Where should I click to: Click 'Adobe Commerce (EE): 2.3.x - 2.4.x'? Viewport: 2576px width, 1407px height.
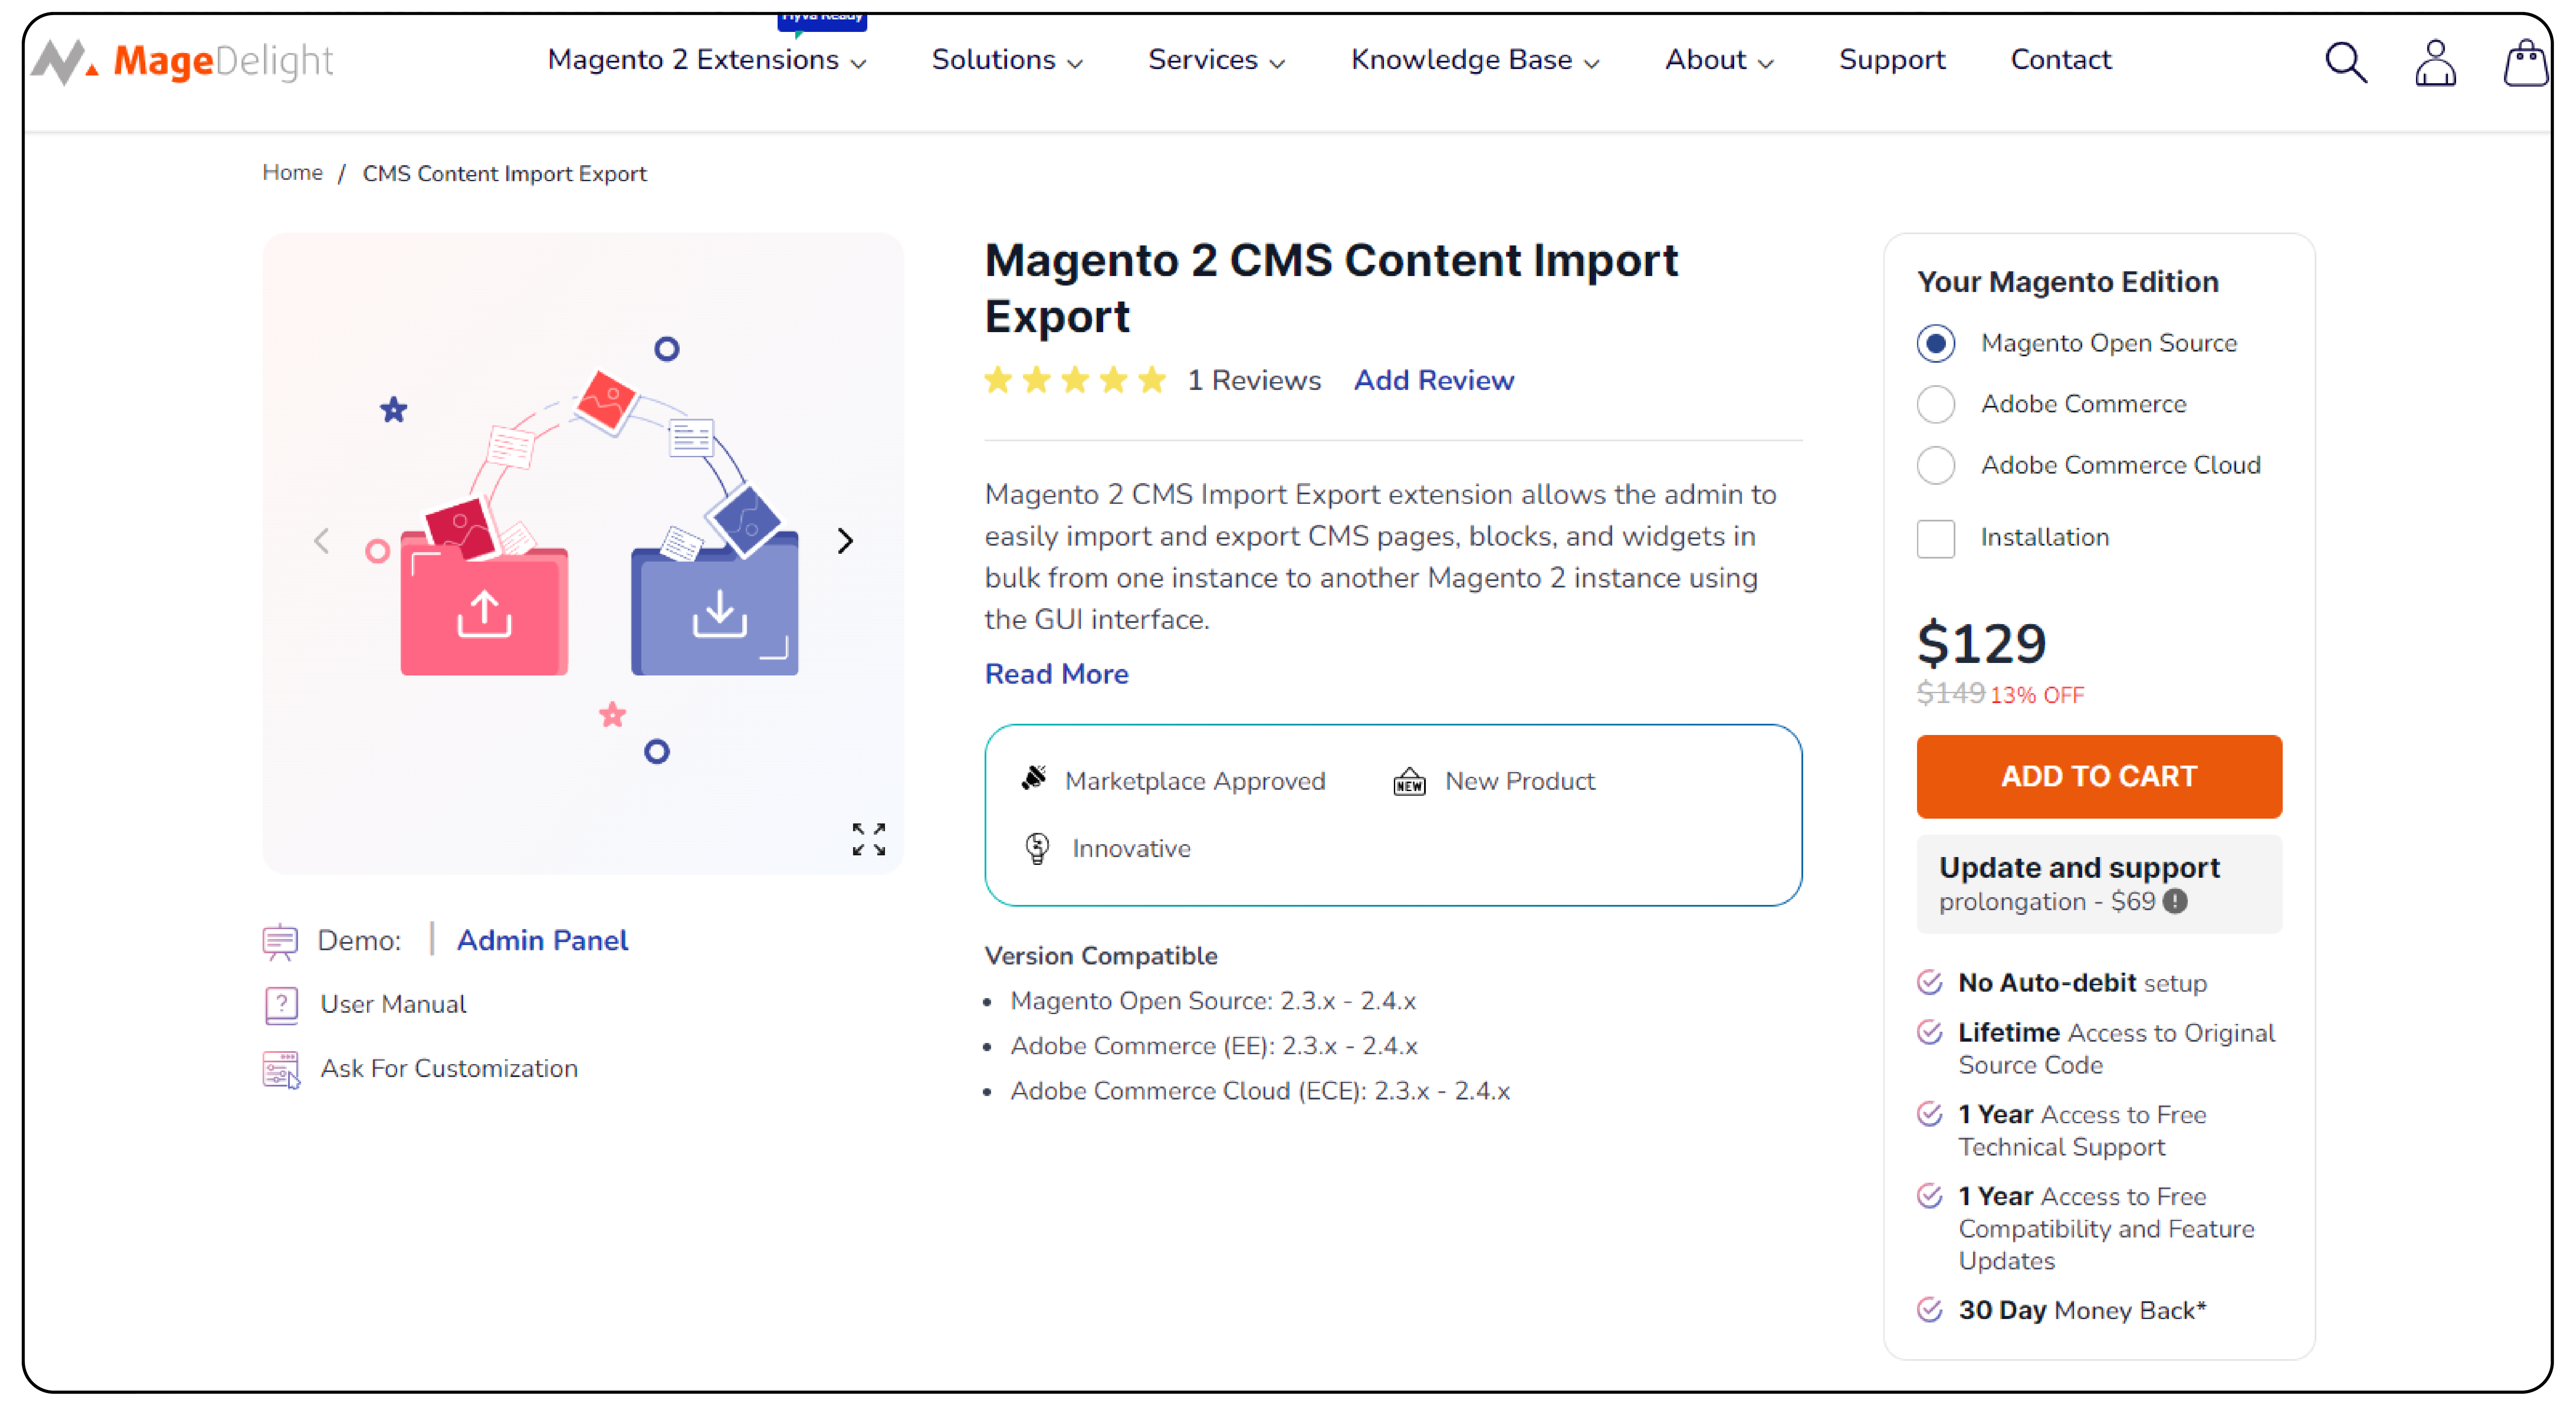point(1213,1046)
